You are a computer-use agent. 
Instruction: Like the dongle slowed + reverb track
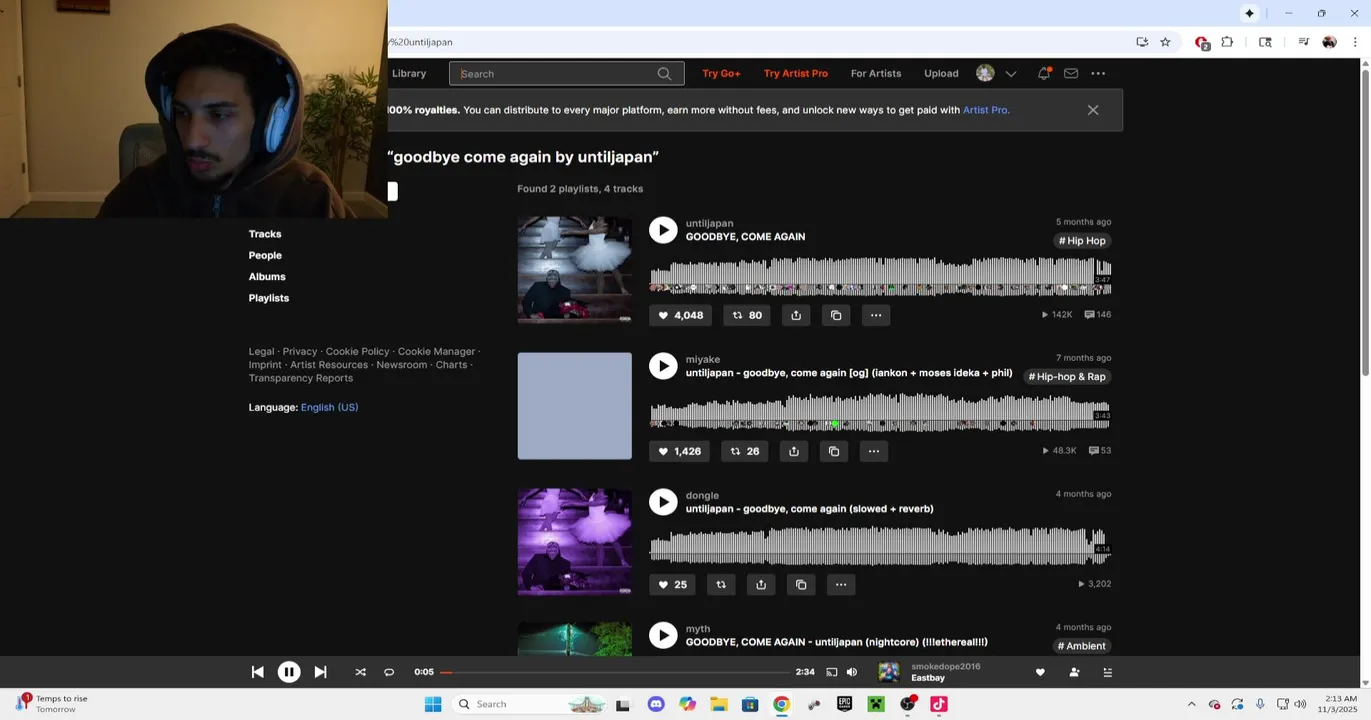click(x=672, y=584)
